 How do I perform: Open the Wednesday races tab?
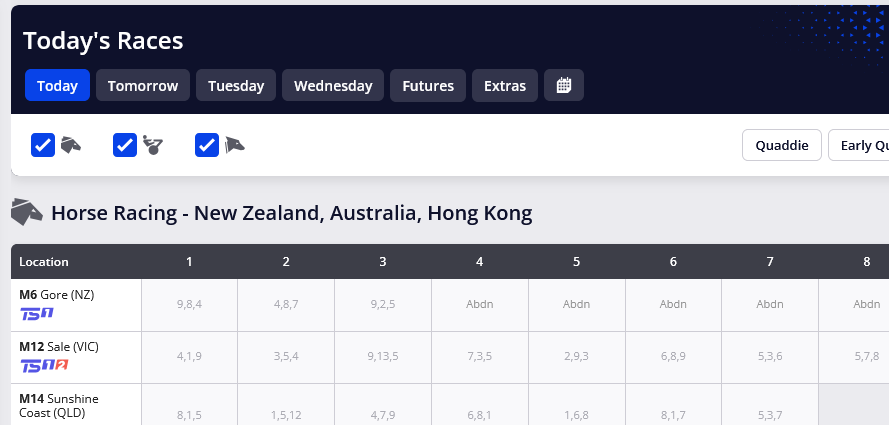tap(333, 86)
